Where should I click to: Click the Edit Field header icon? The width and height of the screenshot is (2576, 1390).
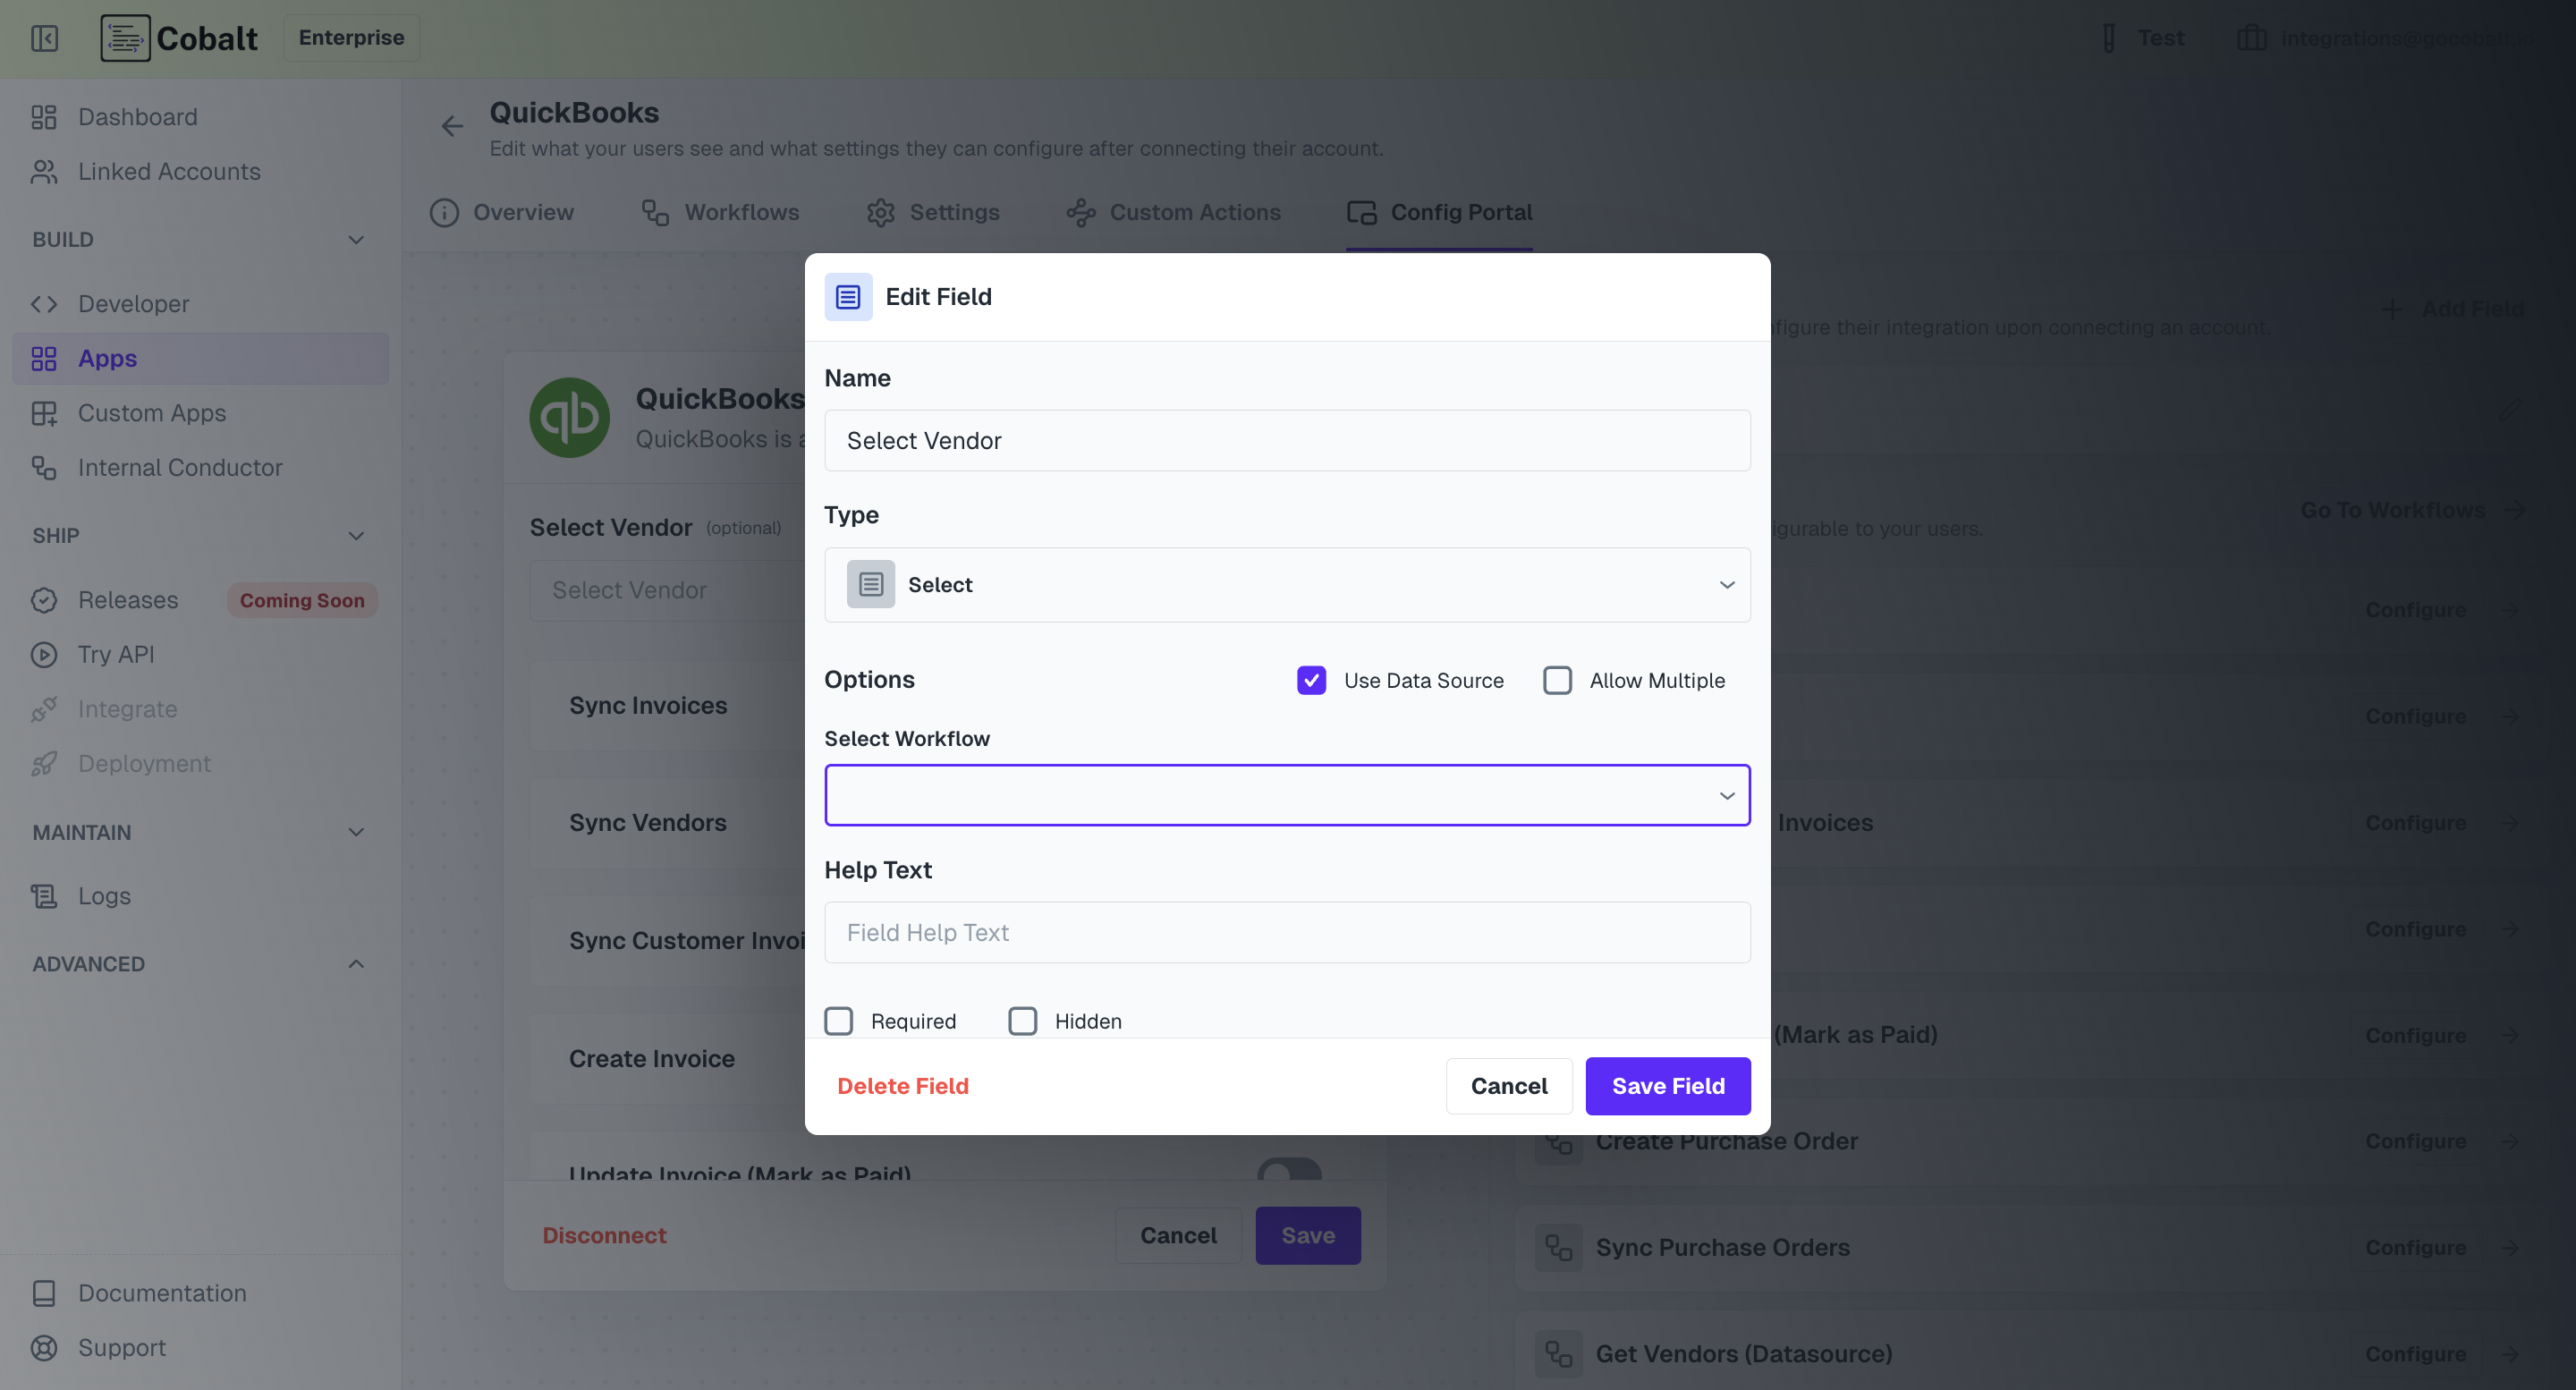coord(848,297)
